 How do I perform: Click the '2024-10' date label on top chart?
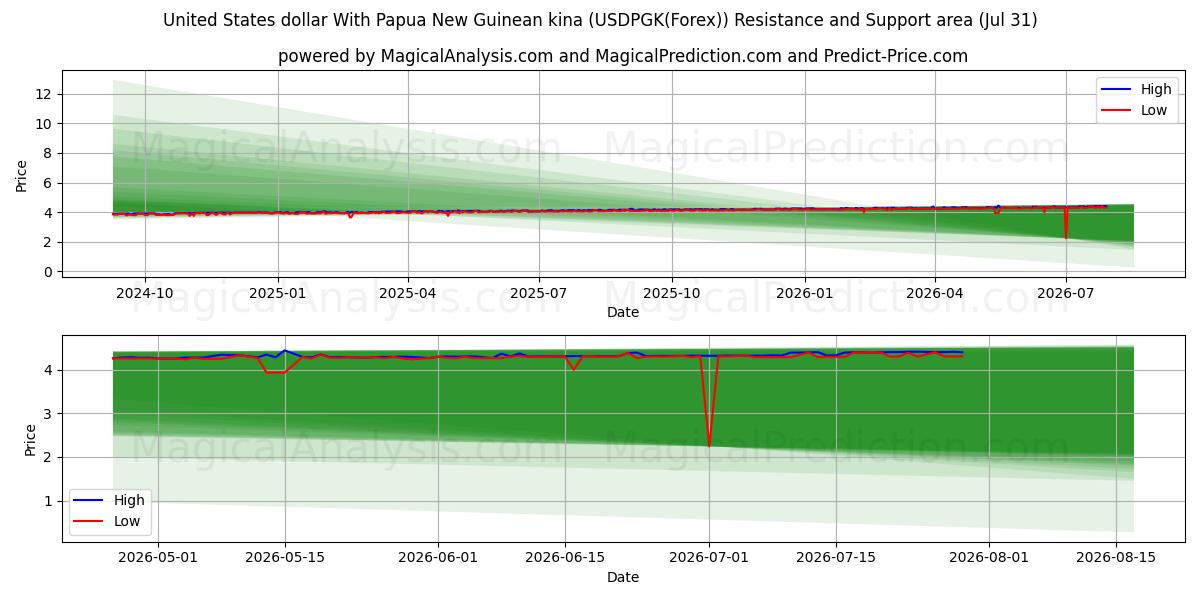[145, 292]
